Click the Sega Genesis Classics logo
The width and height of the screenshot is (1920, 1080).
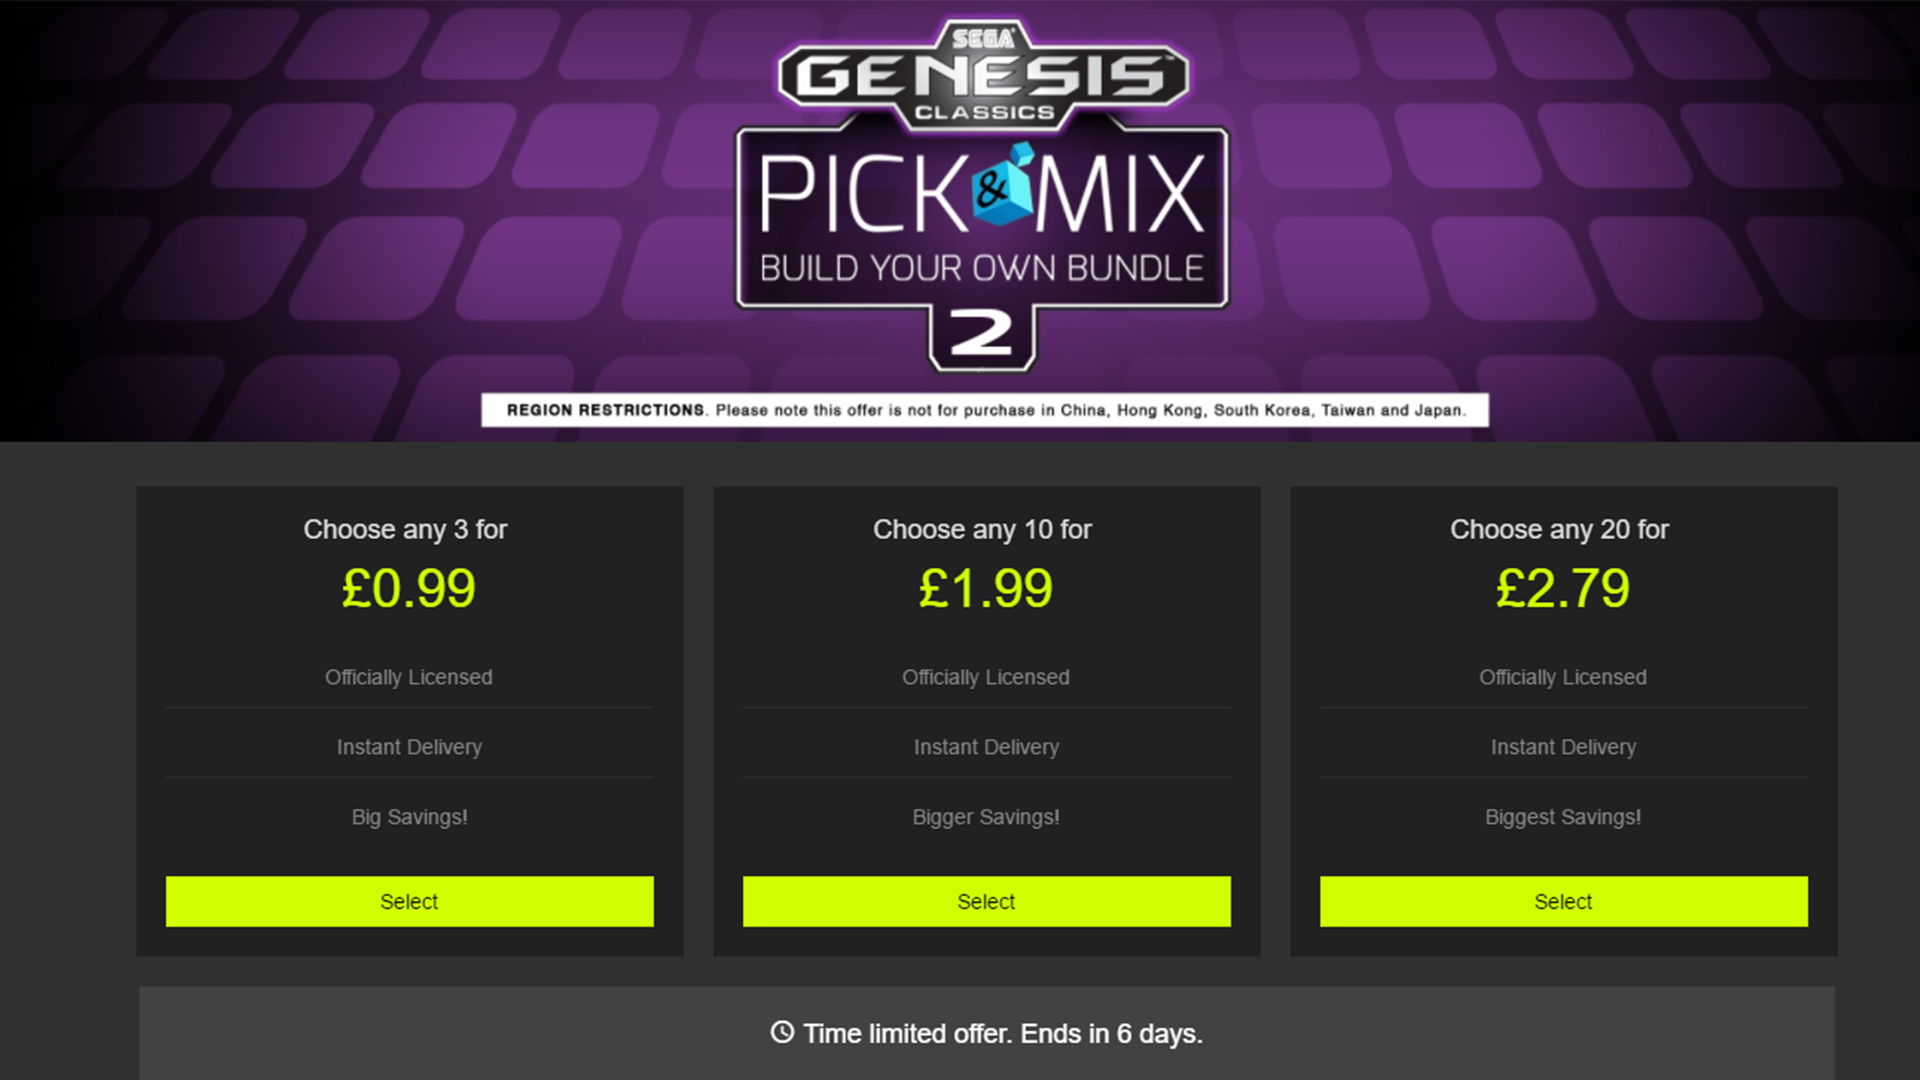tap(984, 75)
